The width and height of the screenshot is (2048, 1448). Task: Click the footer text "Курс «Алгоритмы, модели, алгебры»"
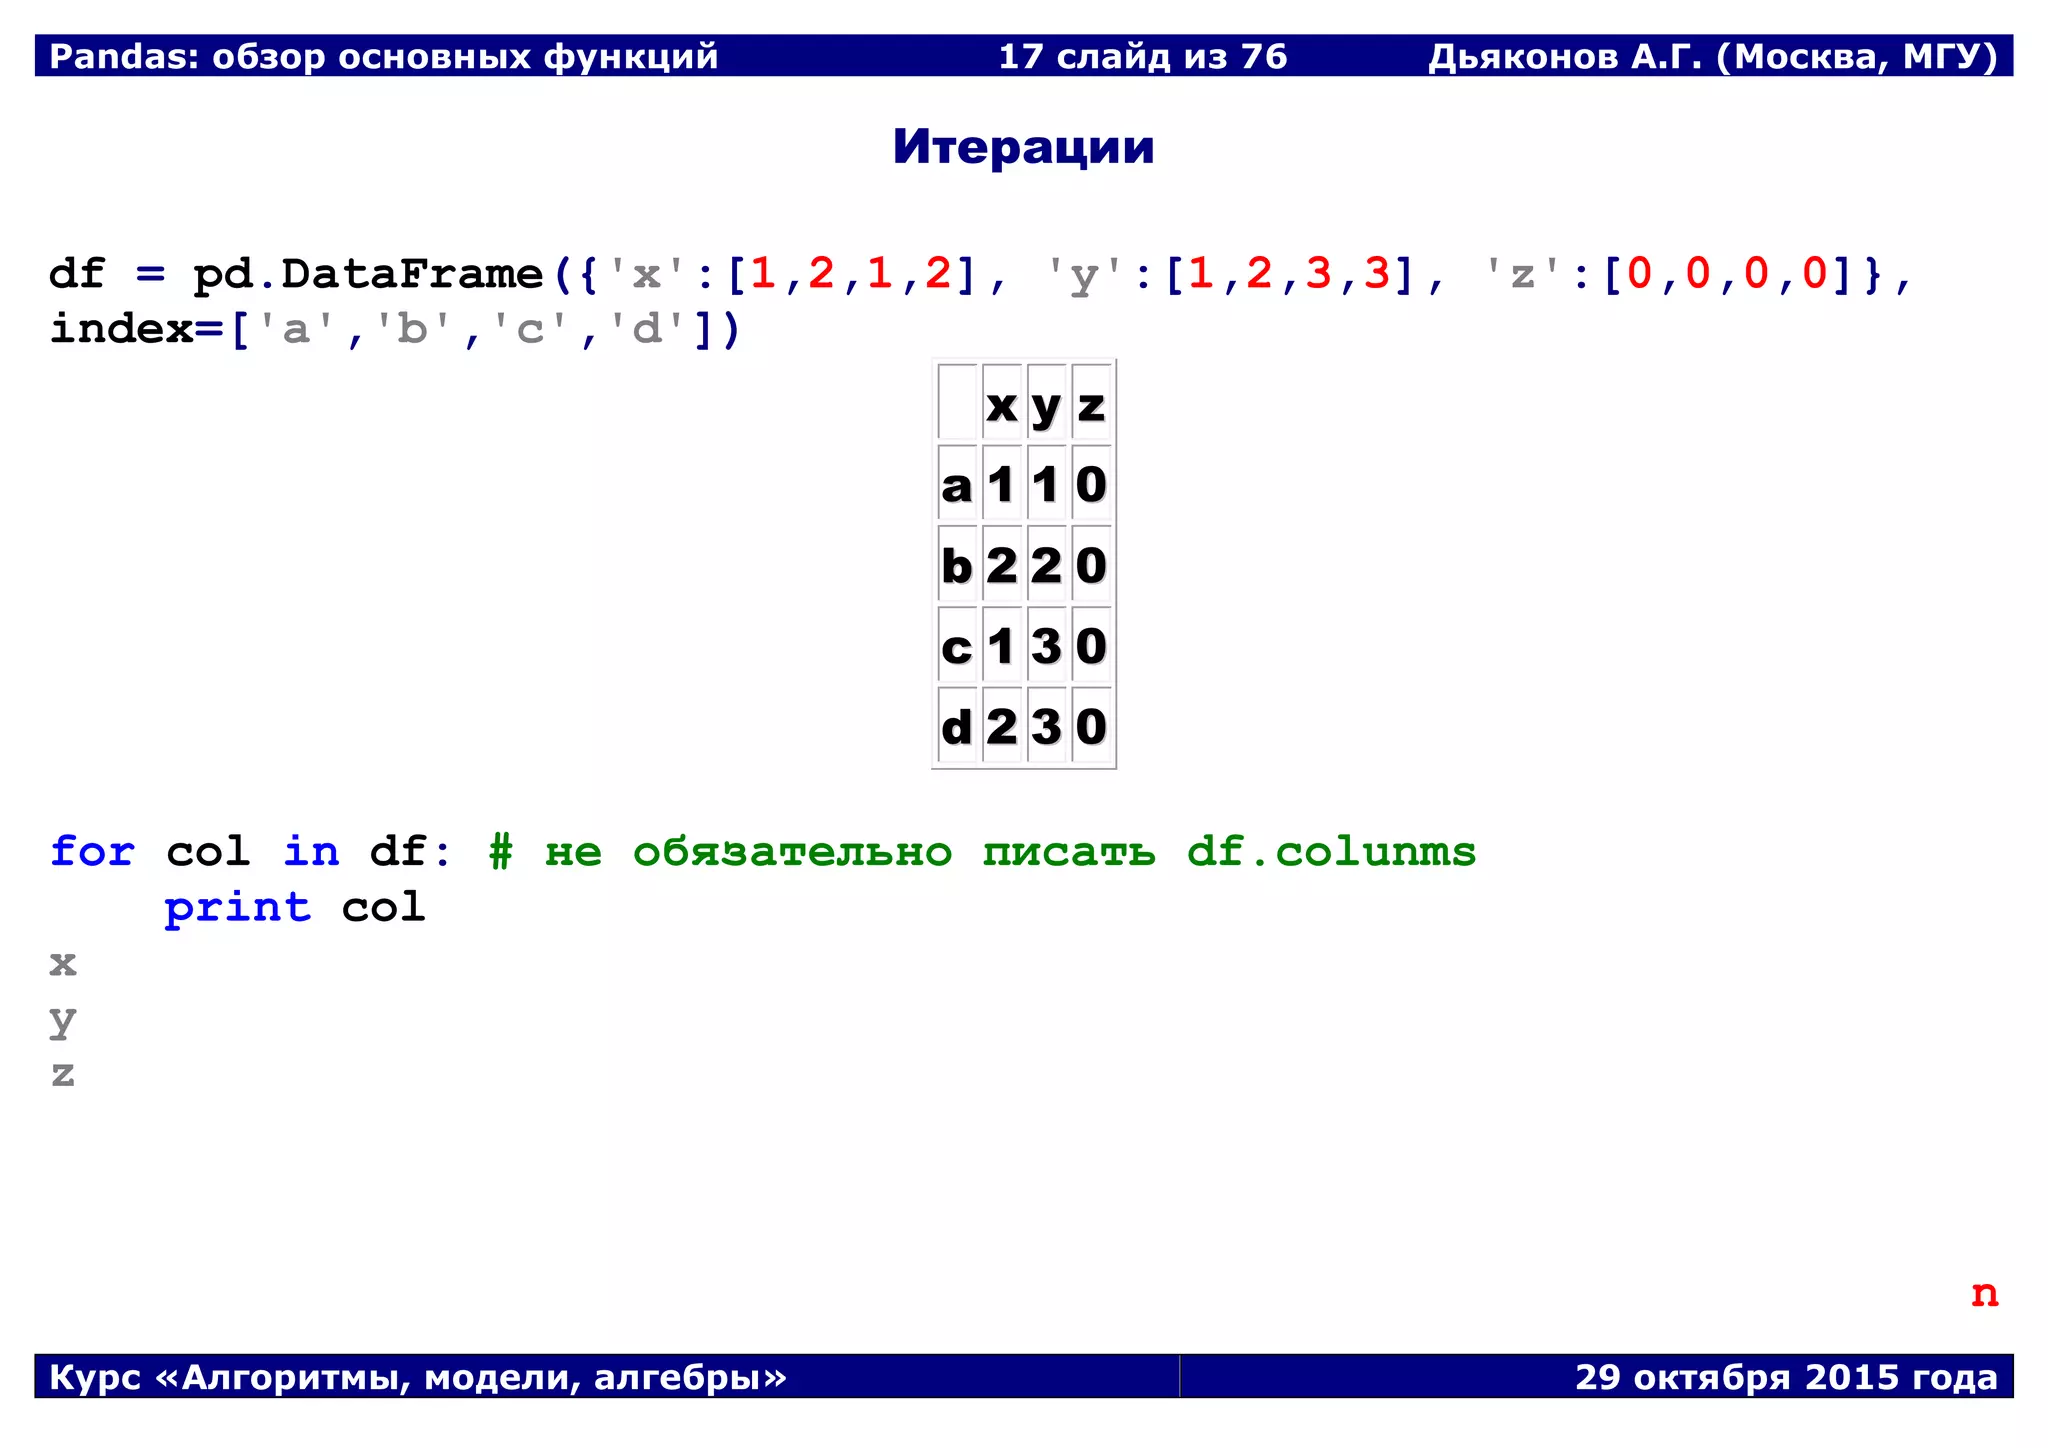pos(418,1377)
